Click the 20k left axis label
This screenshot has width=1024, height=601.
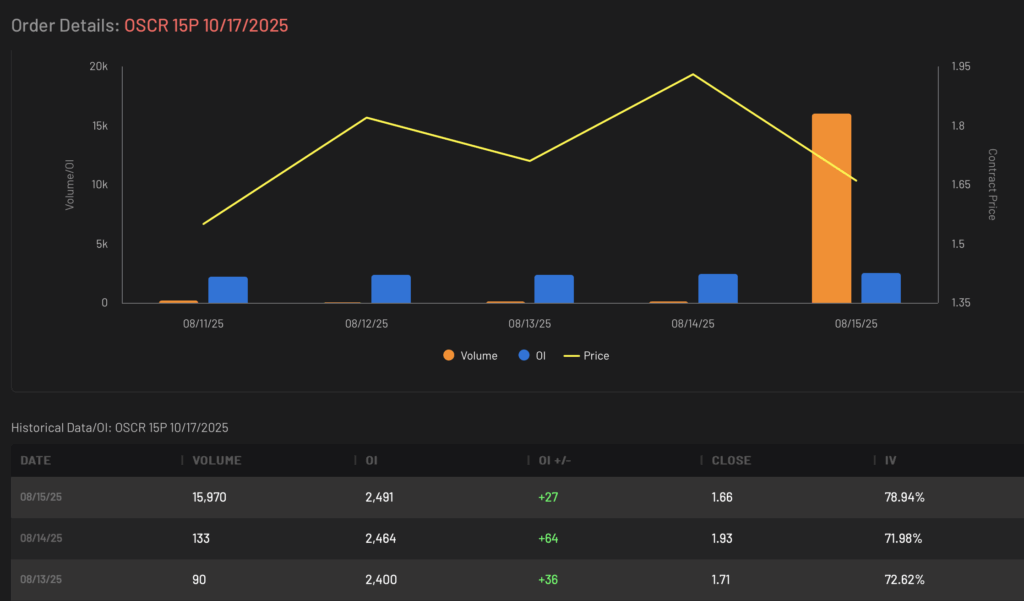point(99,67)
